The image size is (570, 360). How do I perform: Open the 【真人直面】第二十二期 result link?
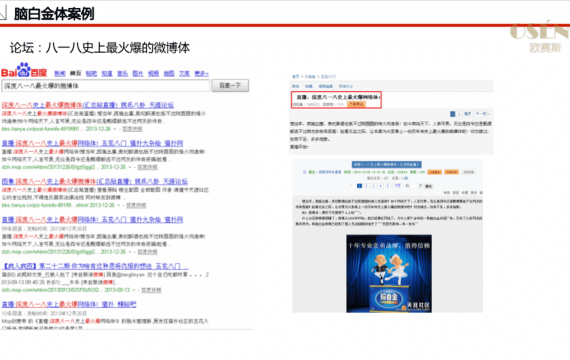click(x=95, y=266)
